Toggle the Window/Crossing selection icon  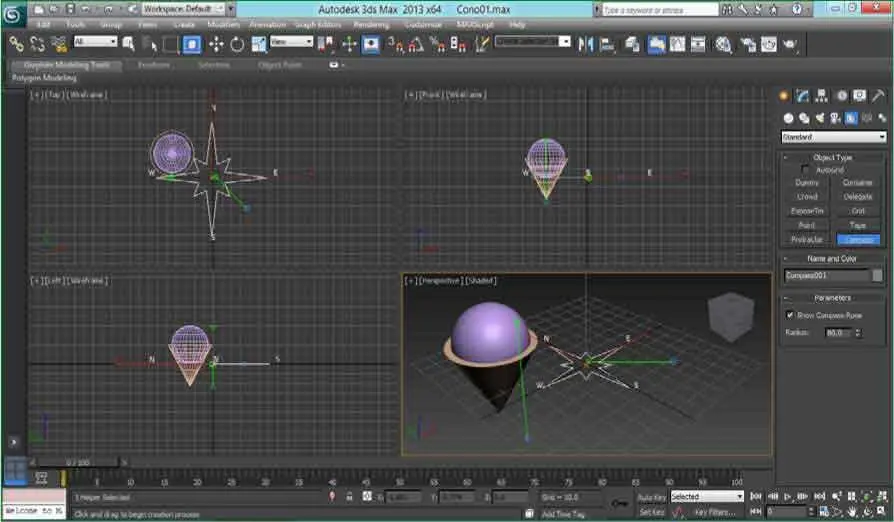(192, 44)
